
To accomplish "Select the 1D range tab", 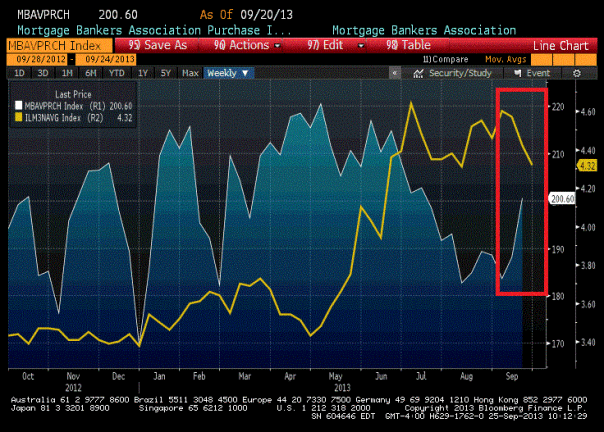I will point(19,73).
